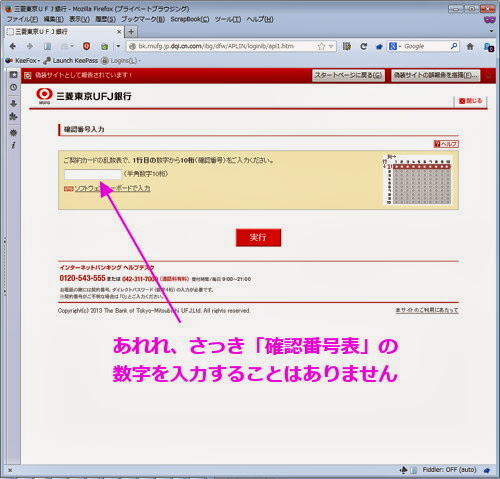Open the ツール(T) menu
This screenshot has width=500, height=479.
point(228,19)
